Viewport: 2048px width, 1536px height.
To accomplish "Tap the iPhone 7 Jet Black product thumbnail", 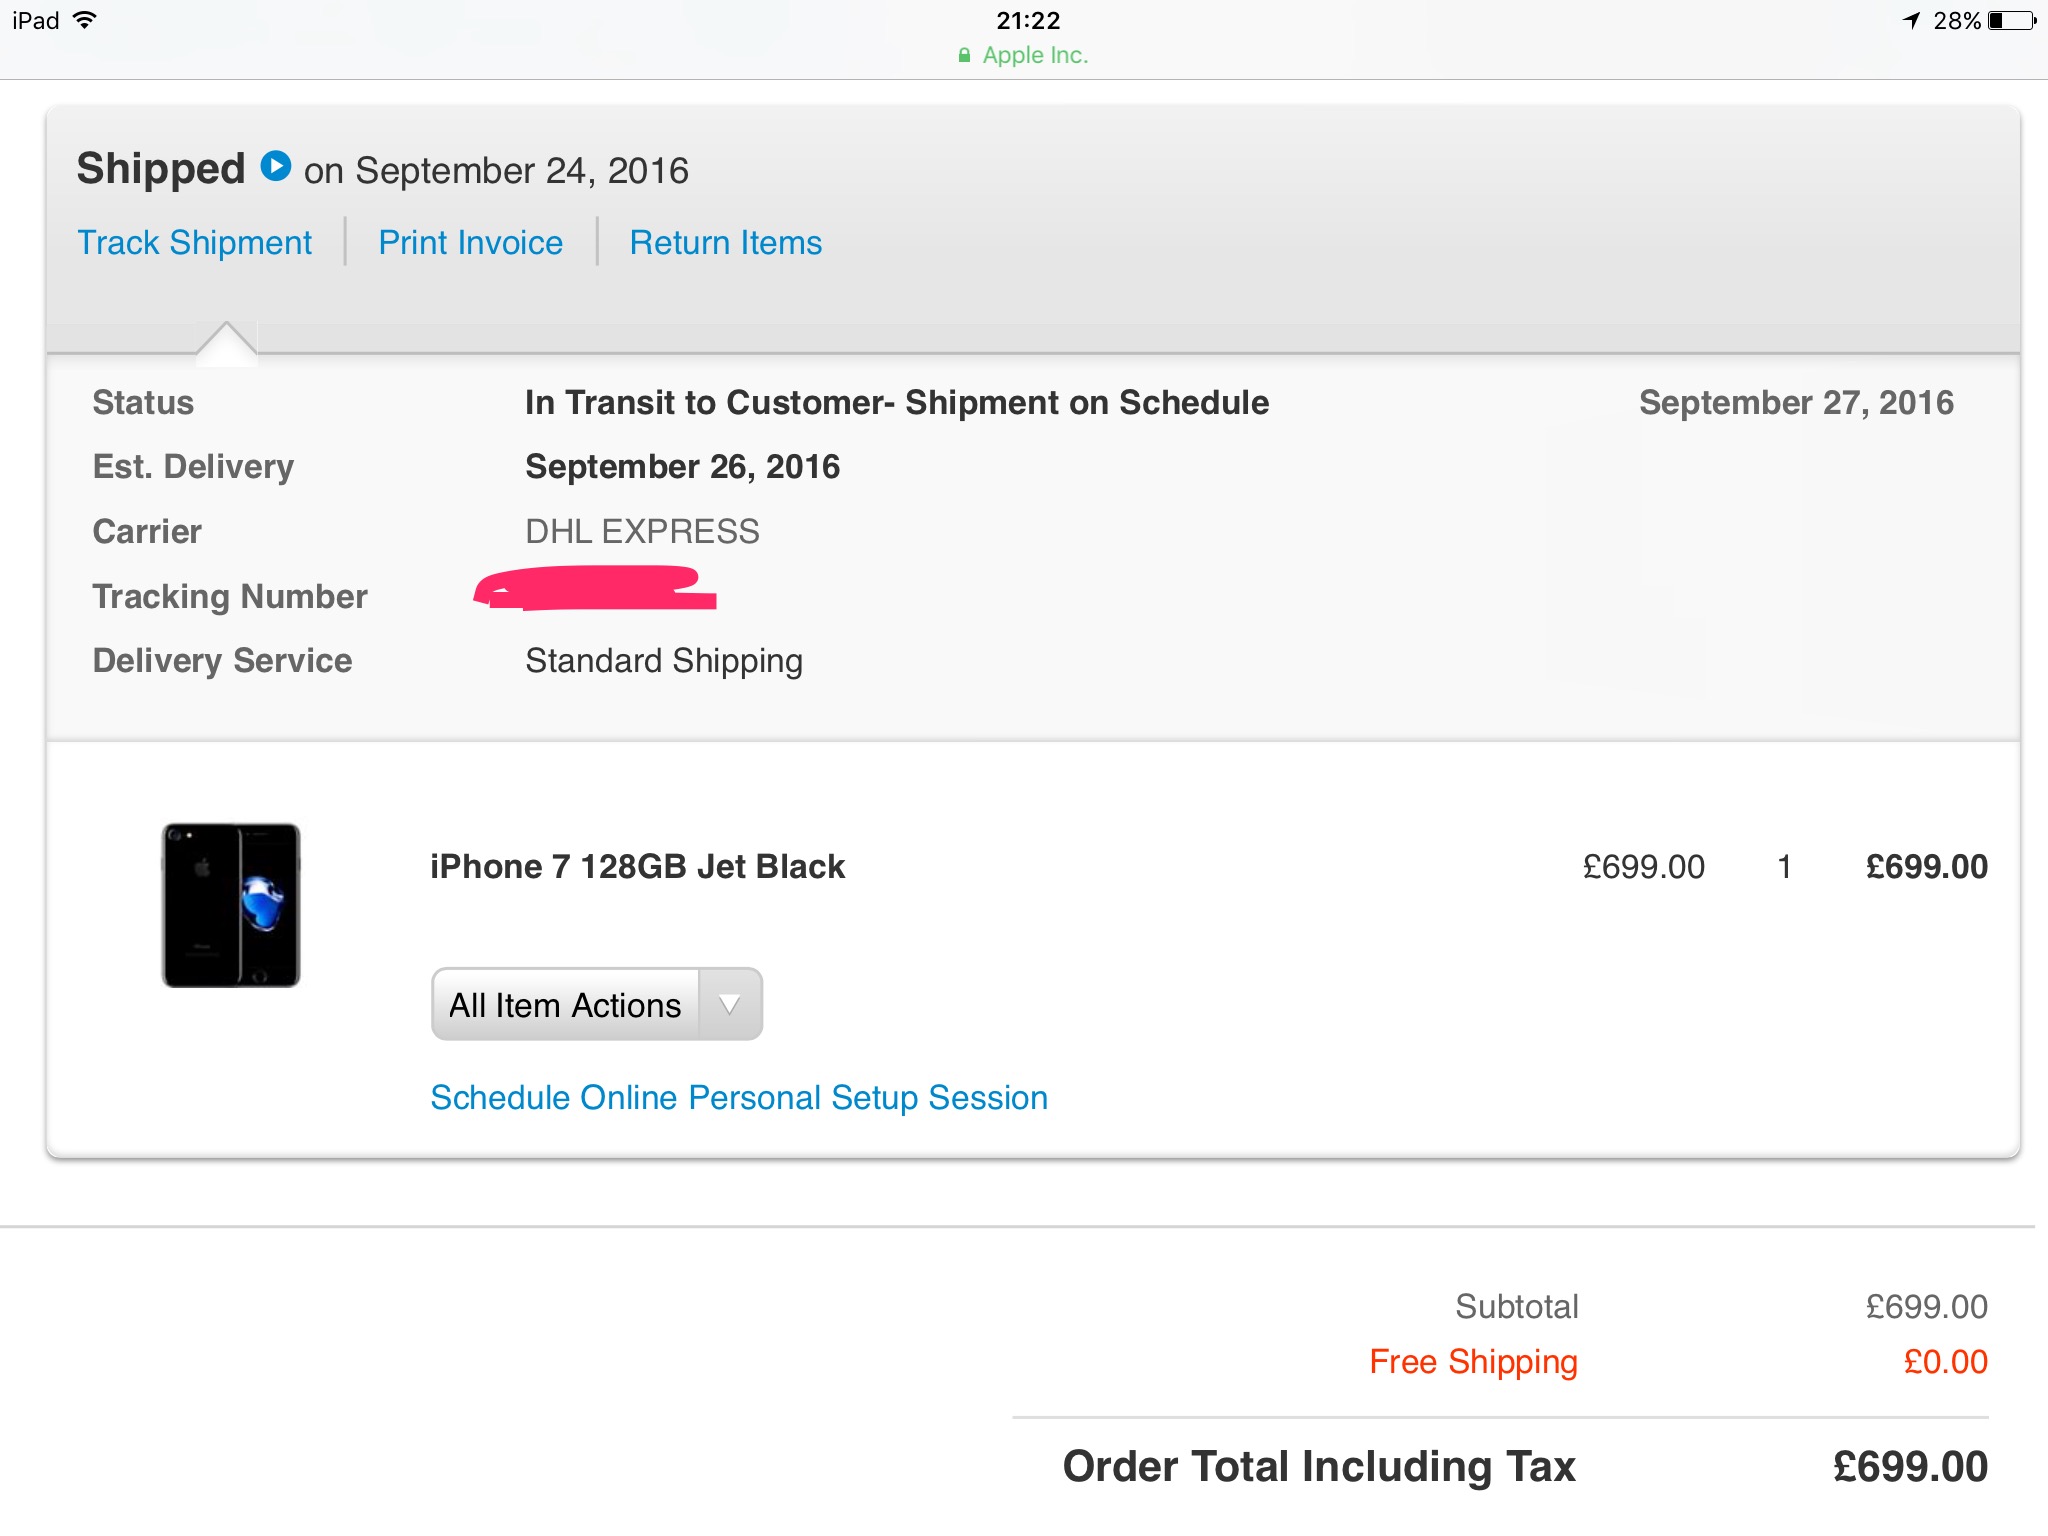I will pyautogui.click(x=231, y=905).
